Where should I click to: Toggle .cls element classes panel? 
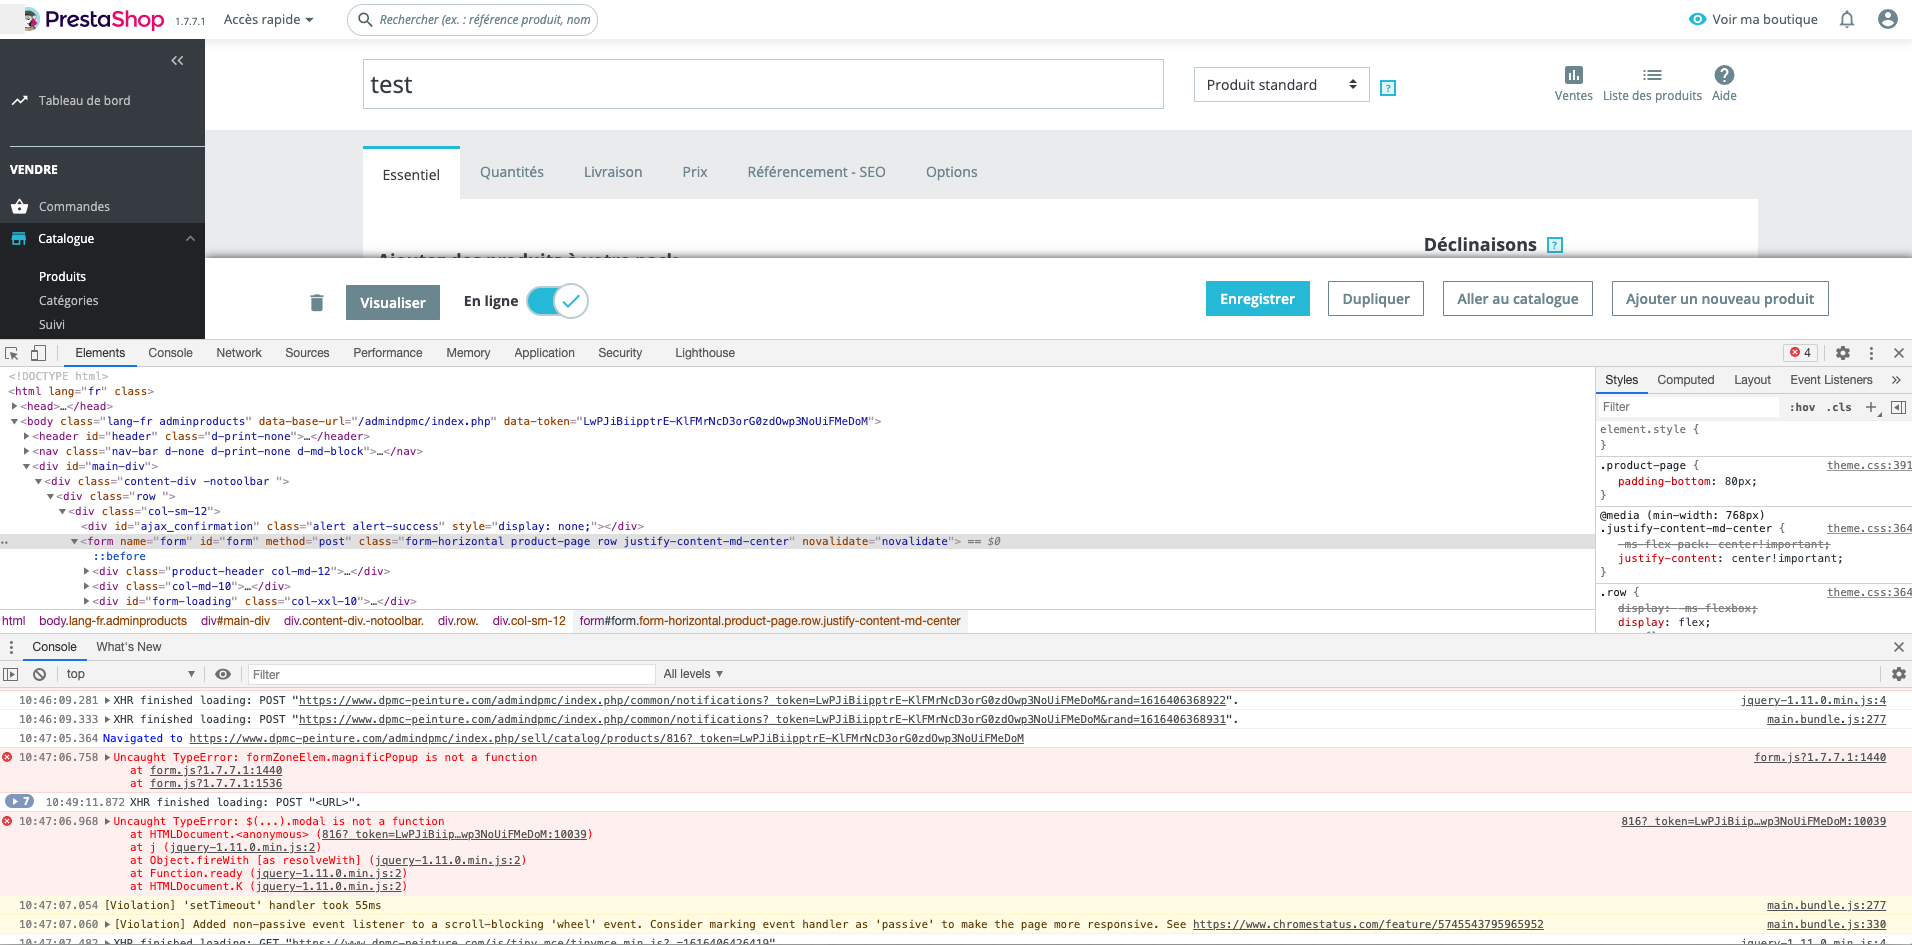point(1840,407)
